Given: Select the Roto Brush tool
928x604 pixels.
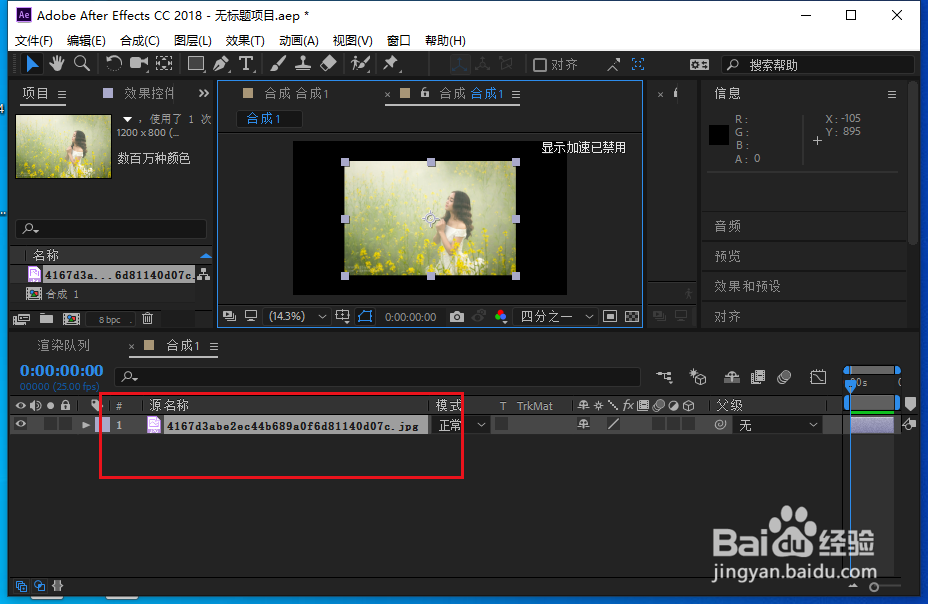Looking at the screenshot, I should click(358, 63).
